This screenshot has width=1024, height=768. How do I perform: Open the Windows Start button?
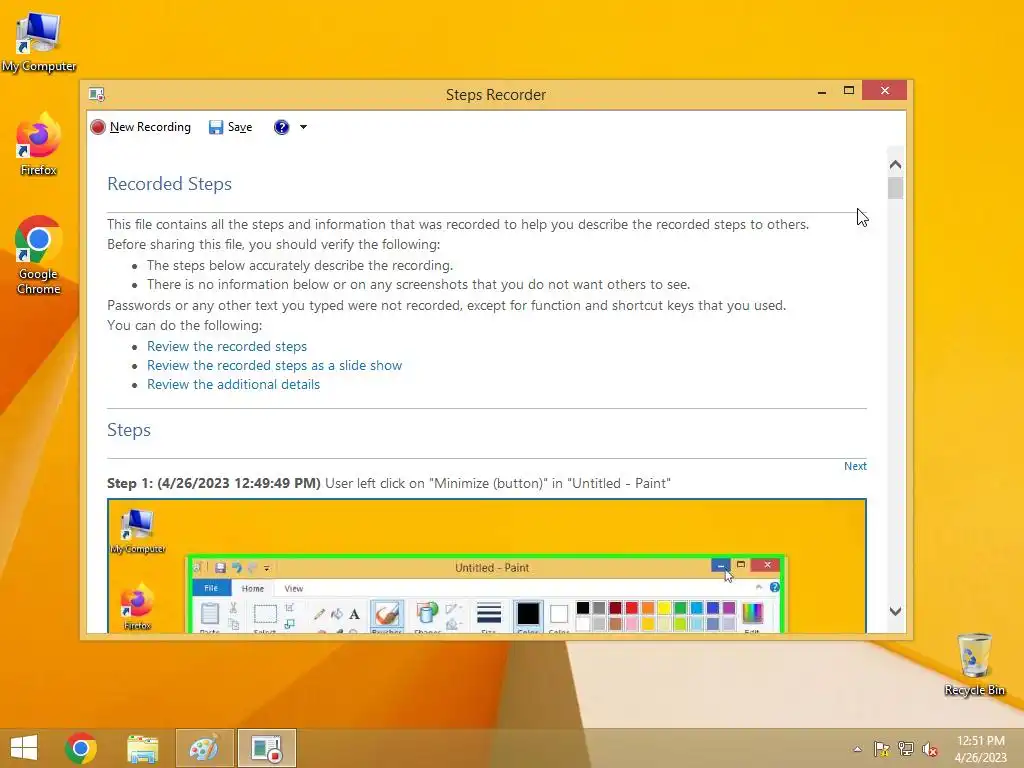pos(24,748)
